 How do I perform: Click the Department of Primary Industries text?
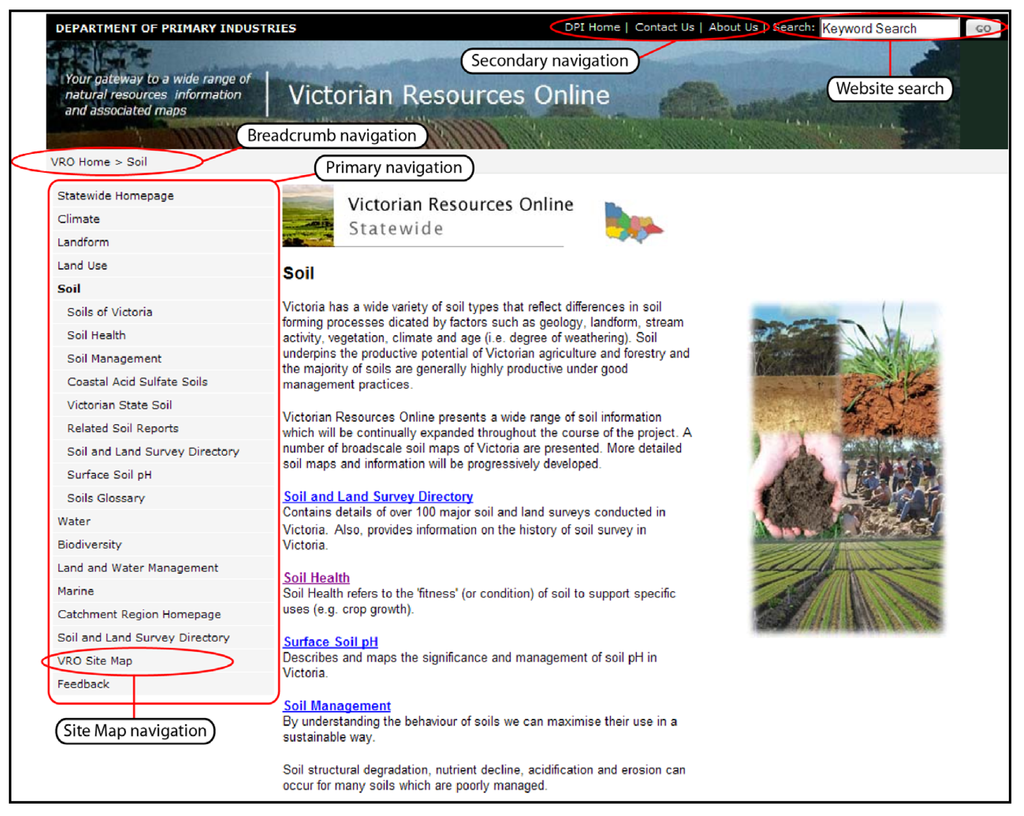tap(176, 28)
